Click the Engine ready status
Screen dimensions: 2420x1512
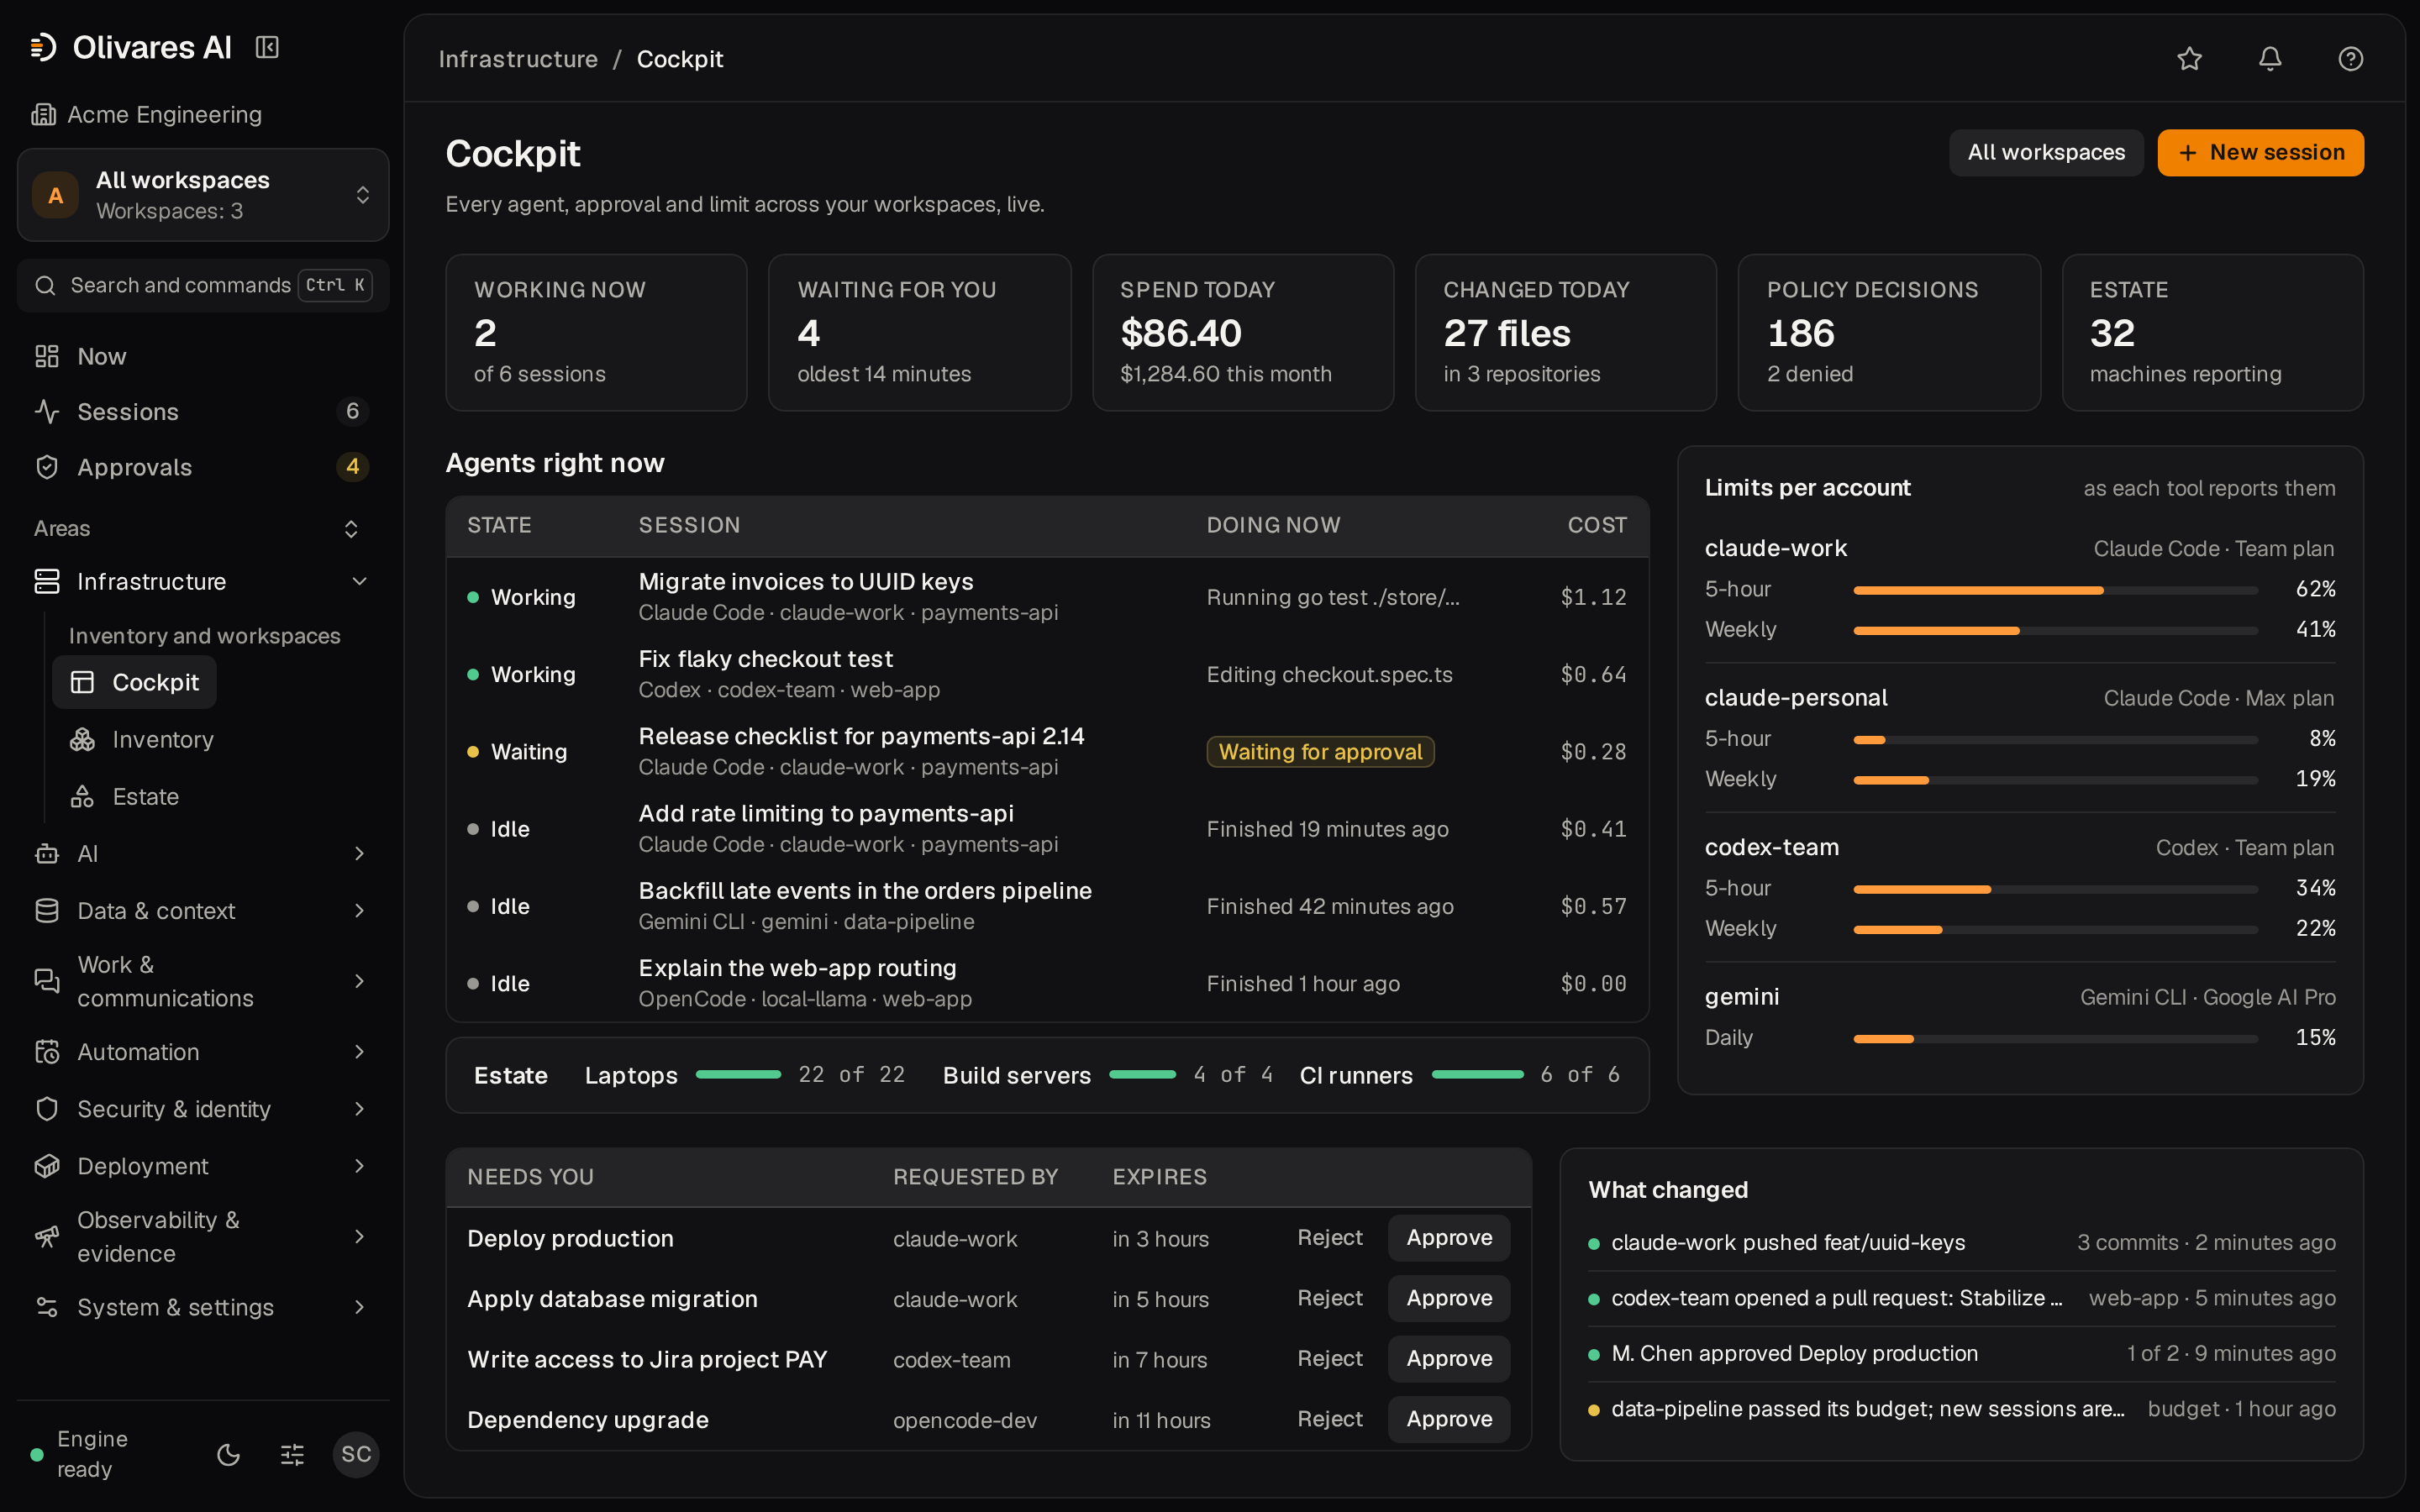pyautogui.click(x=81, y=1454)
